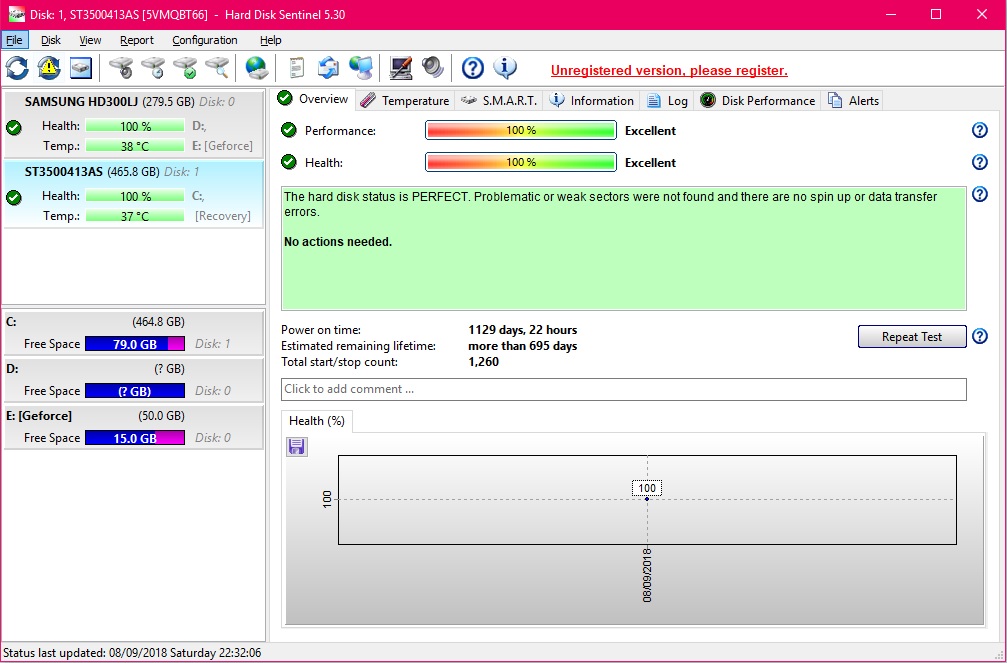Switch to the Disk Performance tab
The height and width of the screenshot is (663, 1007).
[x=758, y=100]
